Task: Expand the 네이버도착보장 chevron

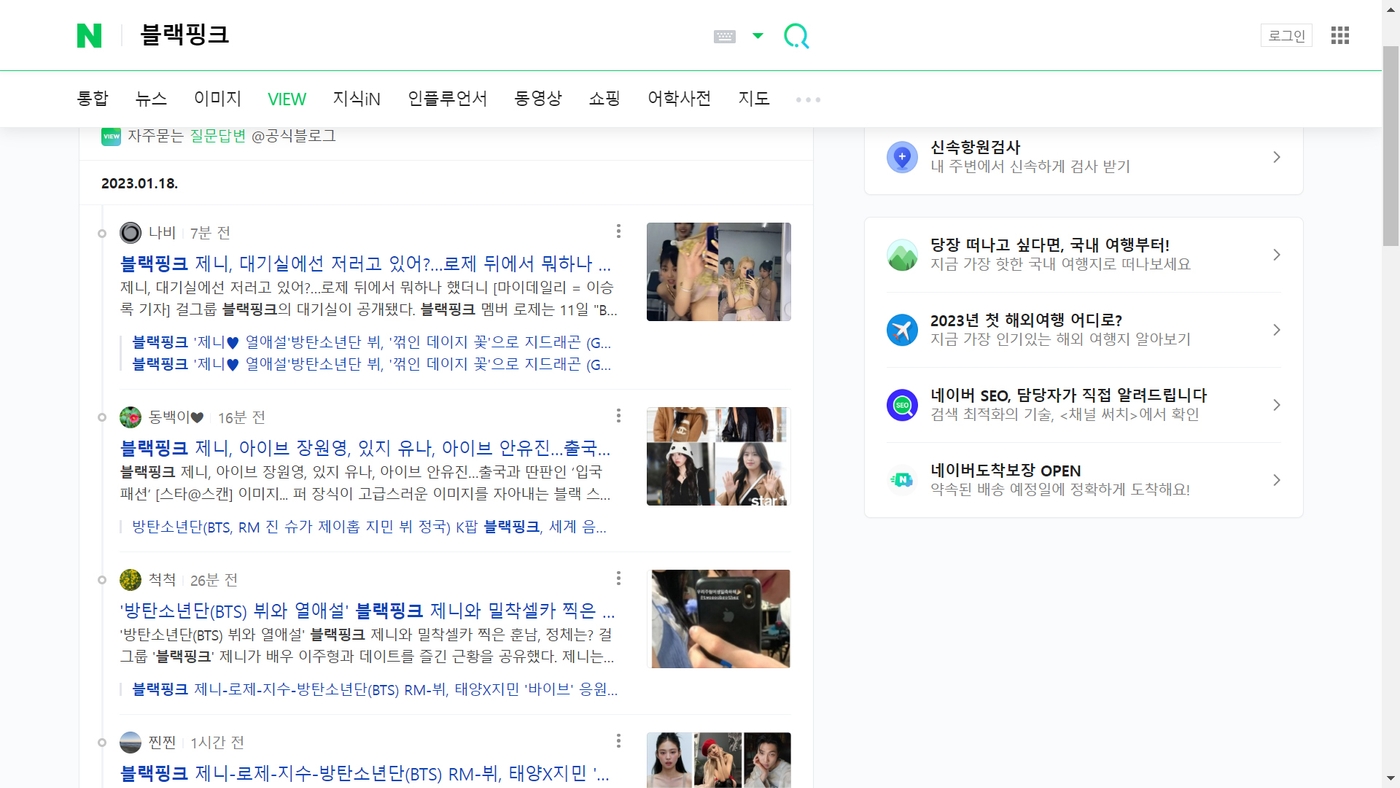Action: tap(1276, 480)
